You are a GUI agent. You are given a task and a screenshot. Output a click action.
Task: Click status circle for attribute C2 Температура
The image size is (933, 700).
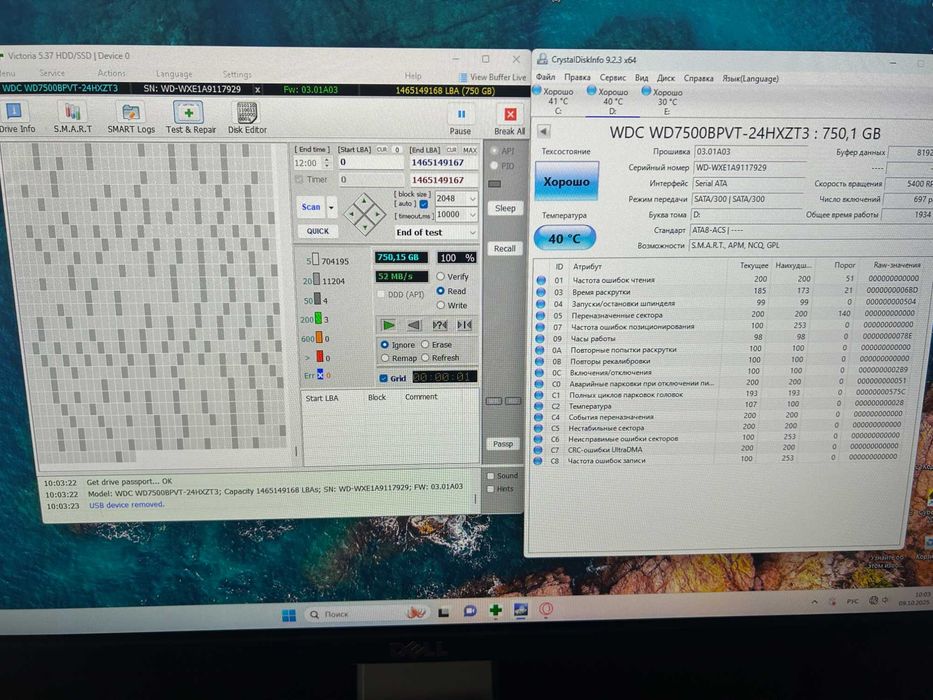coord(539,406)
